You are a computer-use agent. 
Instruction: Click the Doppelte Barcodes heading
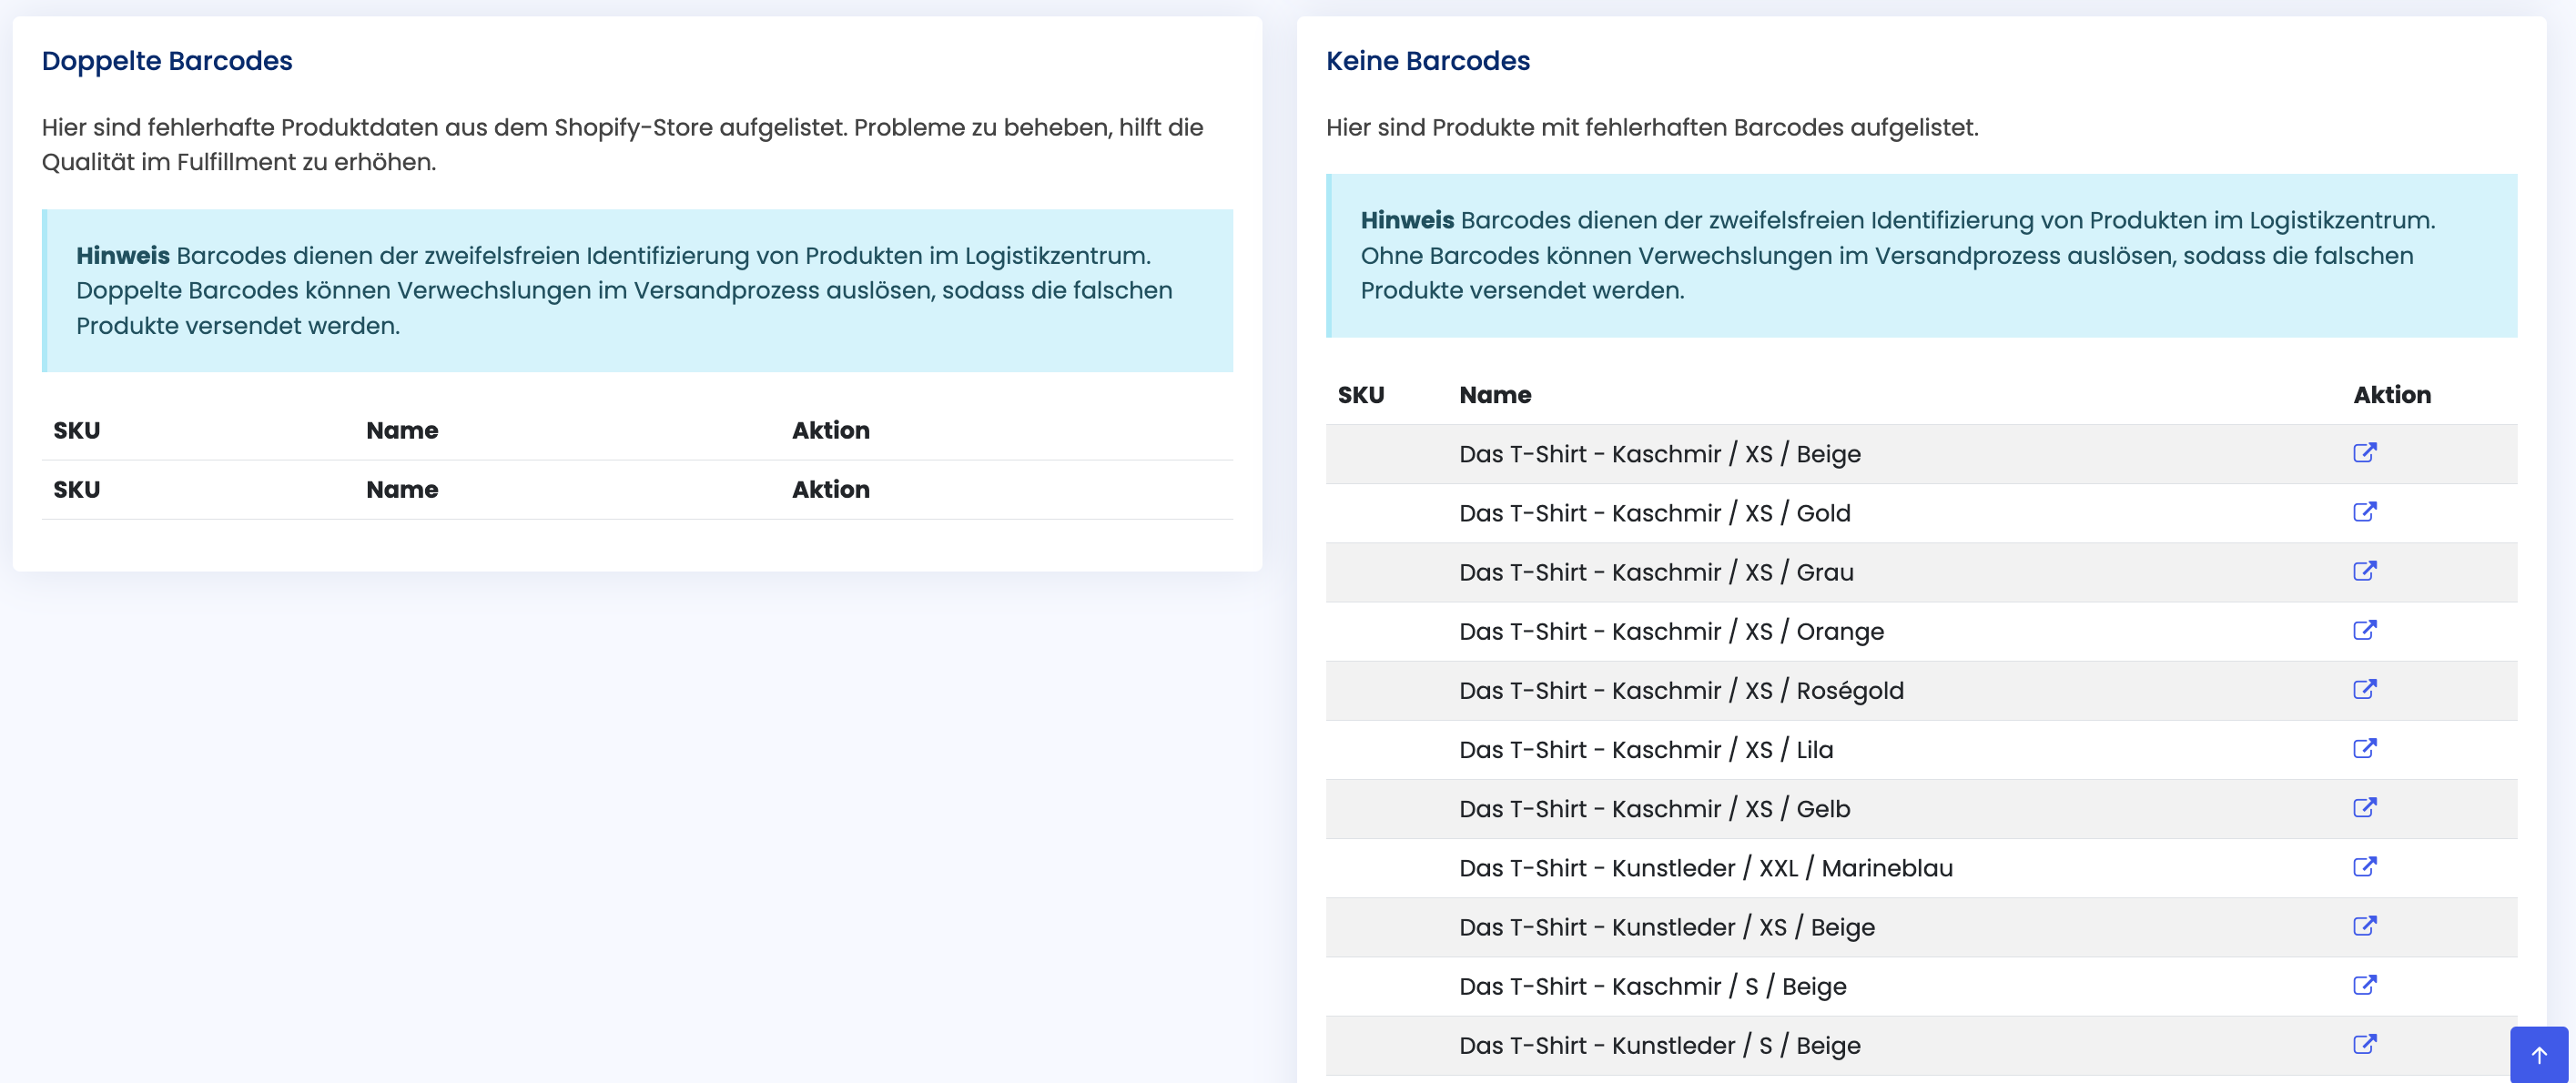click(167, 61)
